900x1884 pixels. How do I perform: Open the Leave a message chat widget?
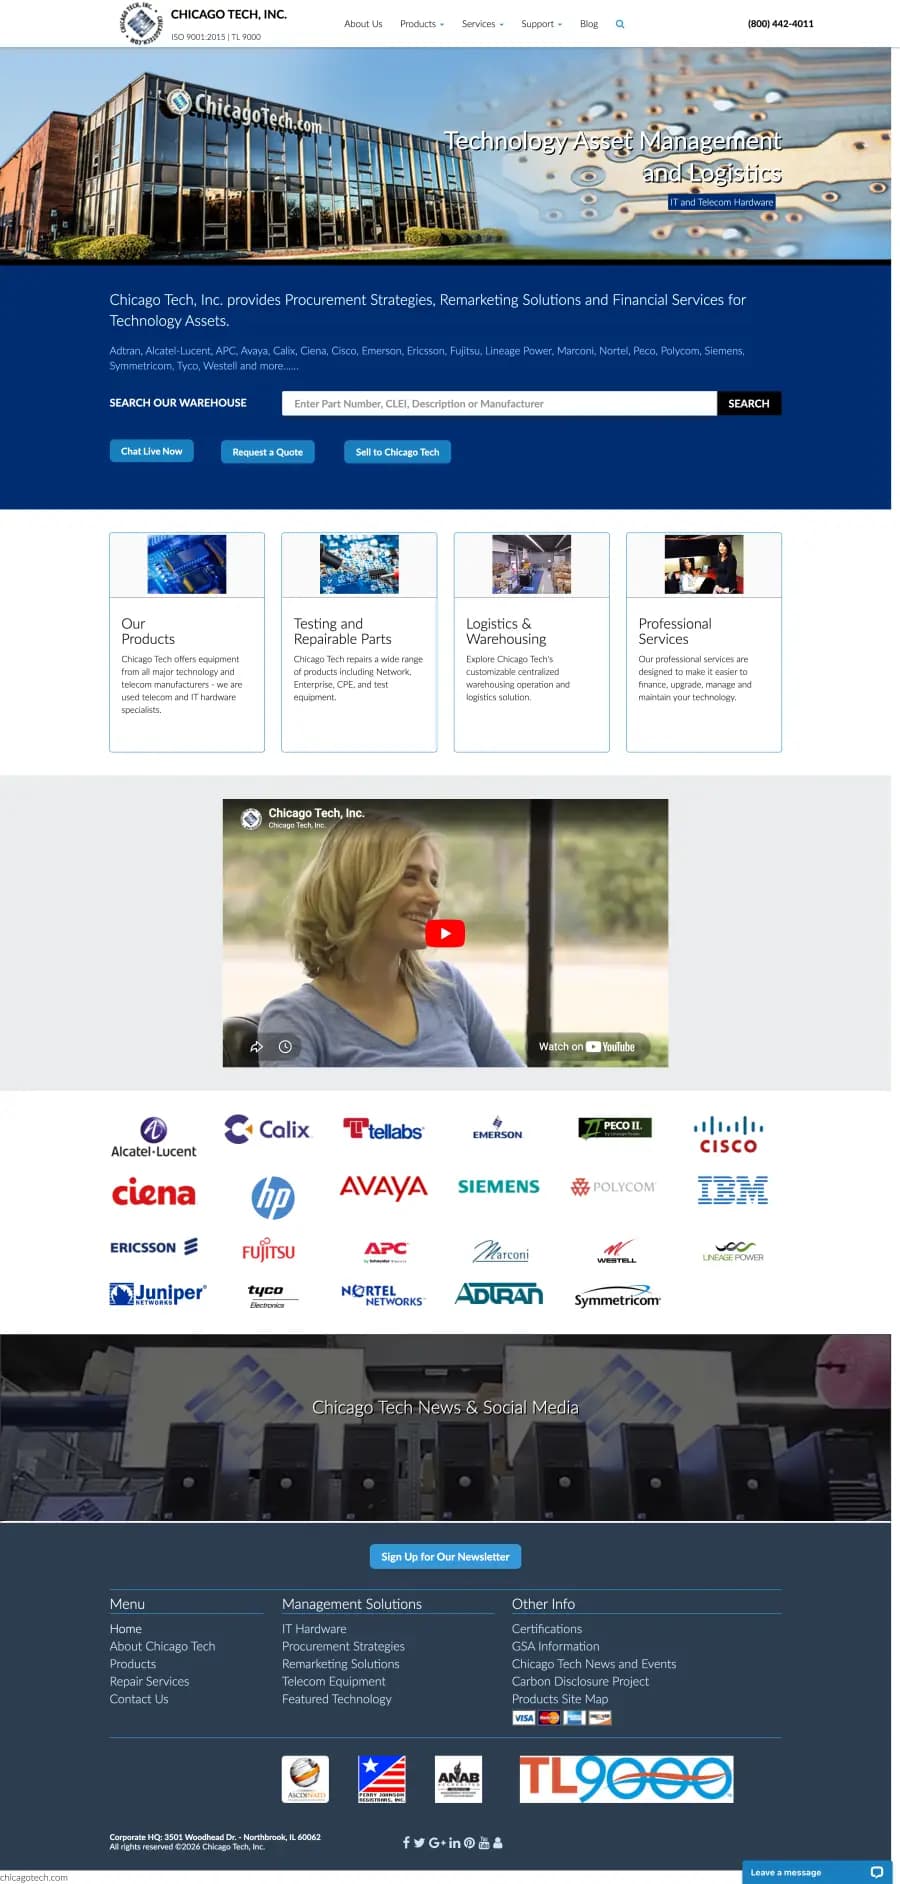point(817,1872)
